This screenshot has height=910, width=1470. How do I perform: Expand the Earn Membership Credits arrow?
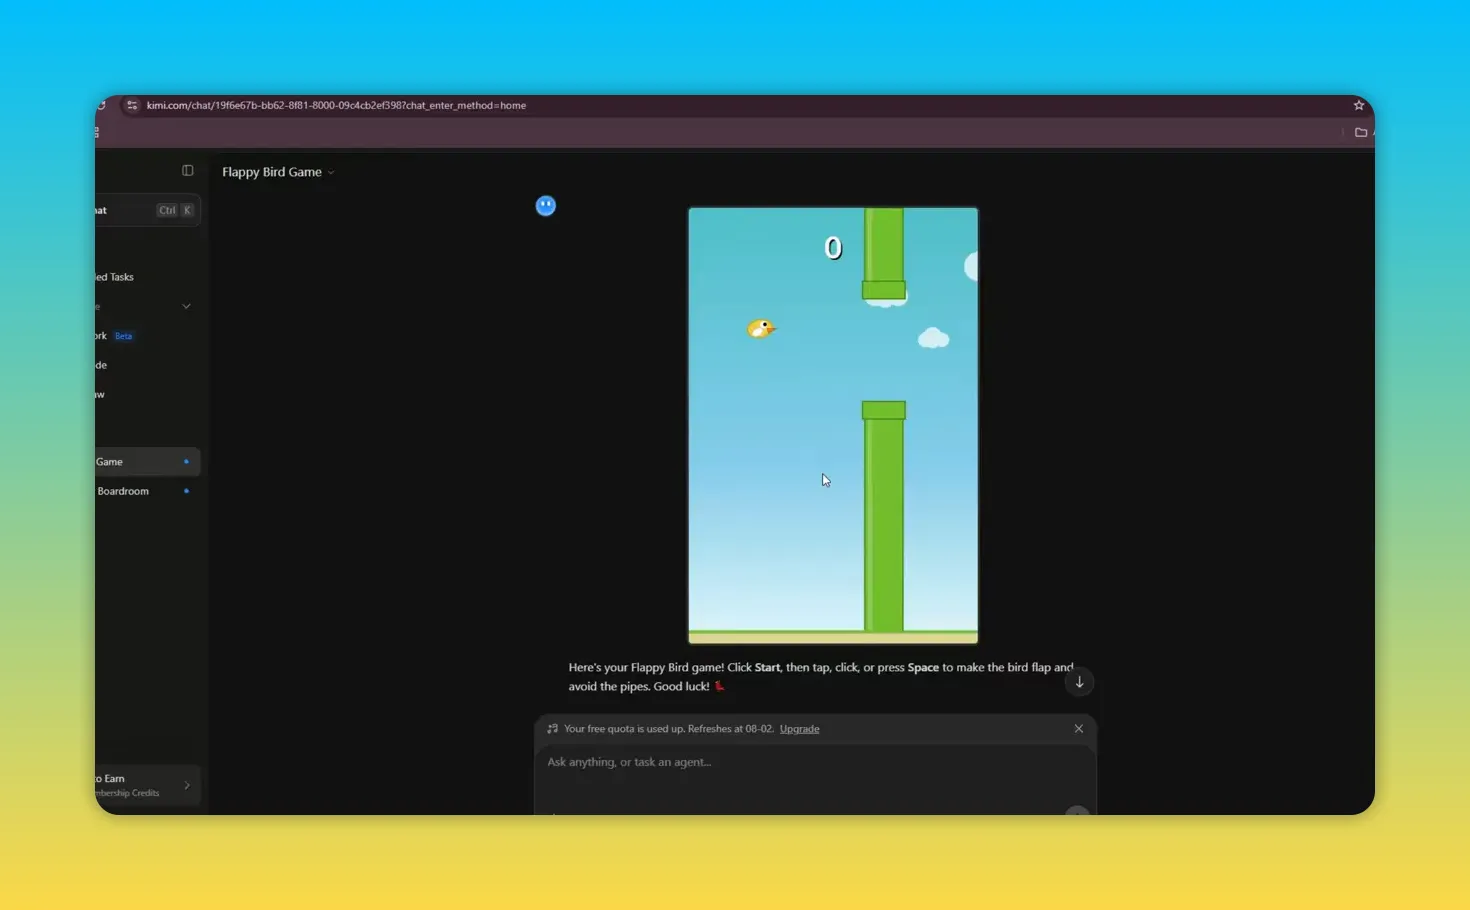coord(187,786)
